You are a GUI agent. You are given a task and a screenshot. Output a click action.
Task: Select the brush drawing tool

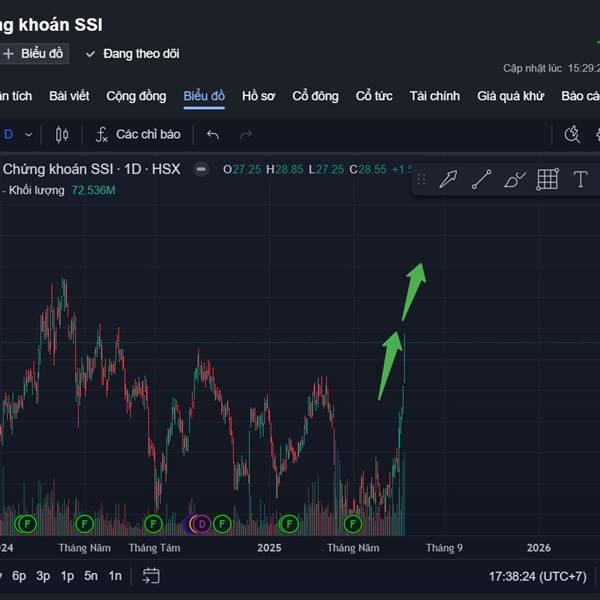[515, 179]
